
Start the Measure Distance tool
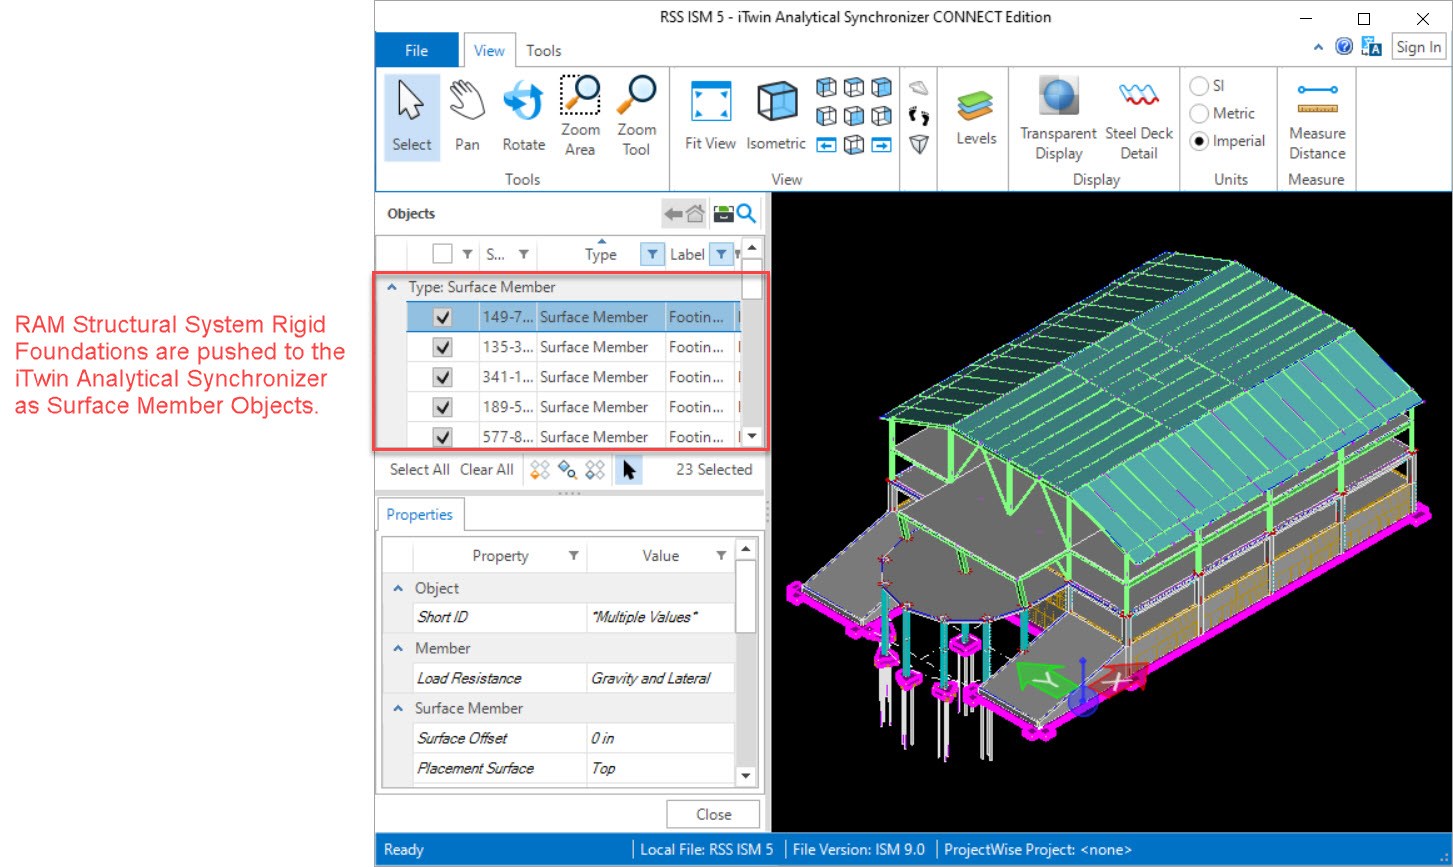(1317, 117)
